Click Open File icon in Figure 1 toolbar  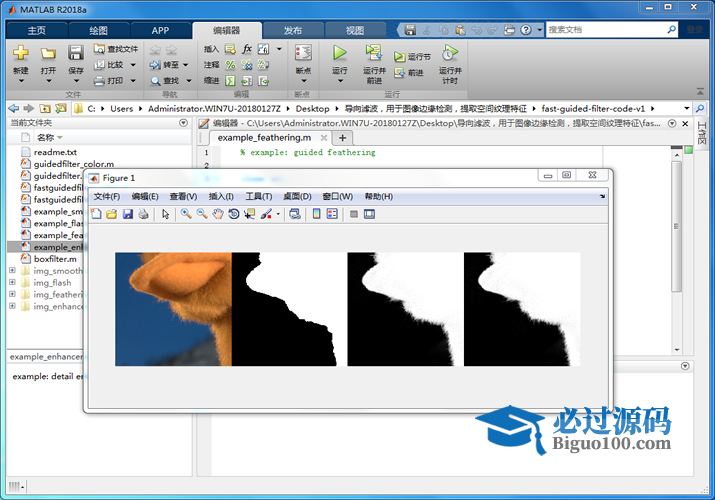pyautogui.click(x=112, y=214)
